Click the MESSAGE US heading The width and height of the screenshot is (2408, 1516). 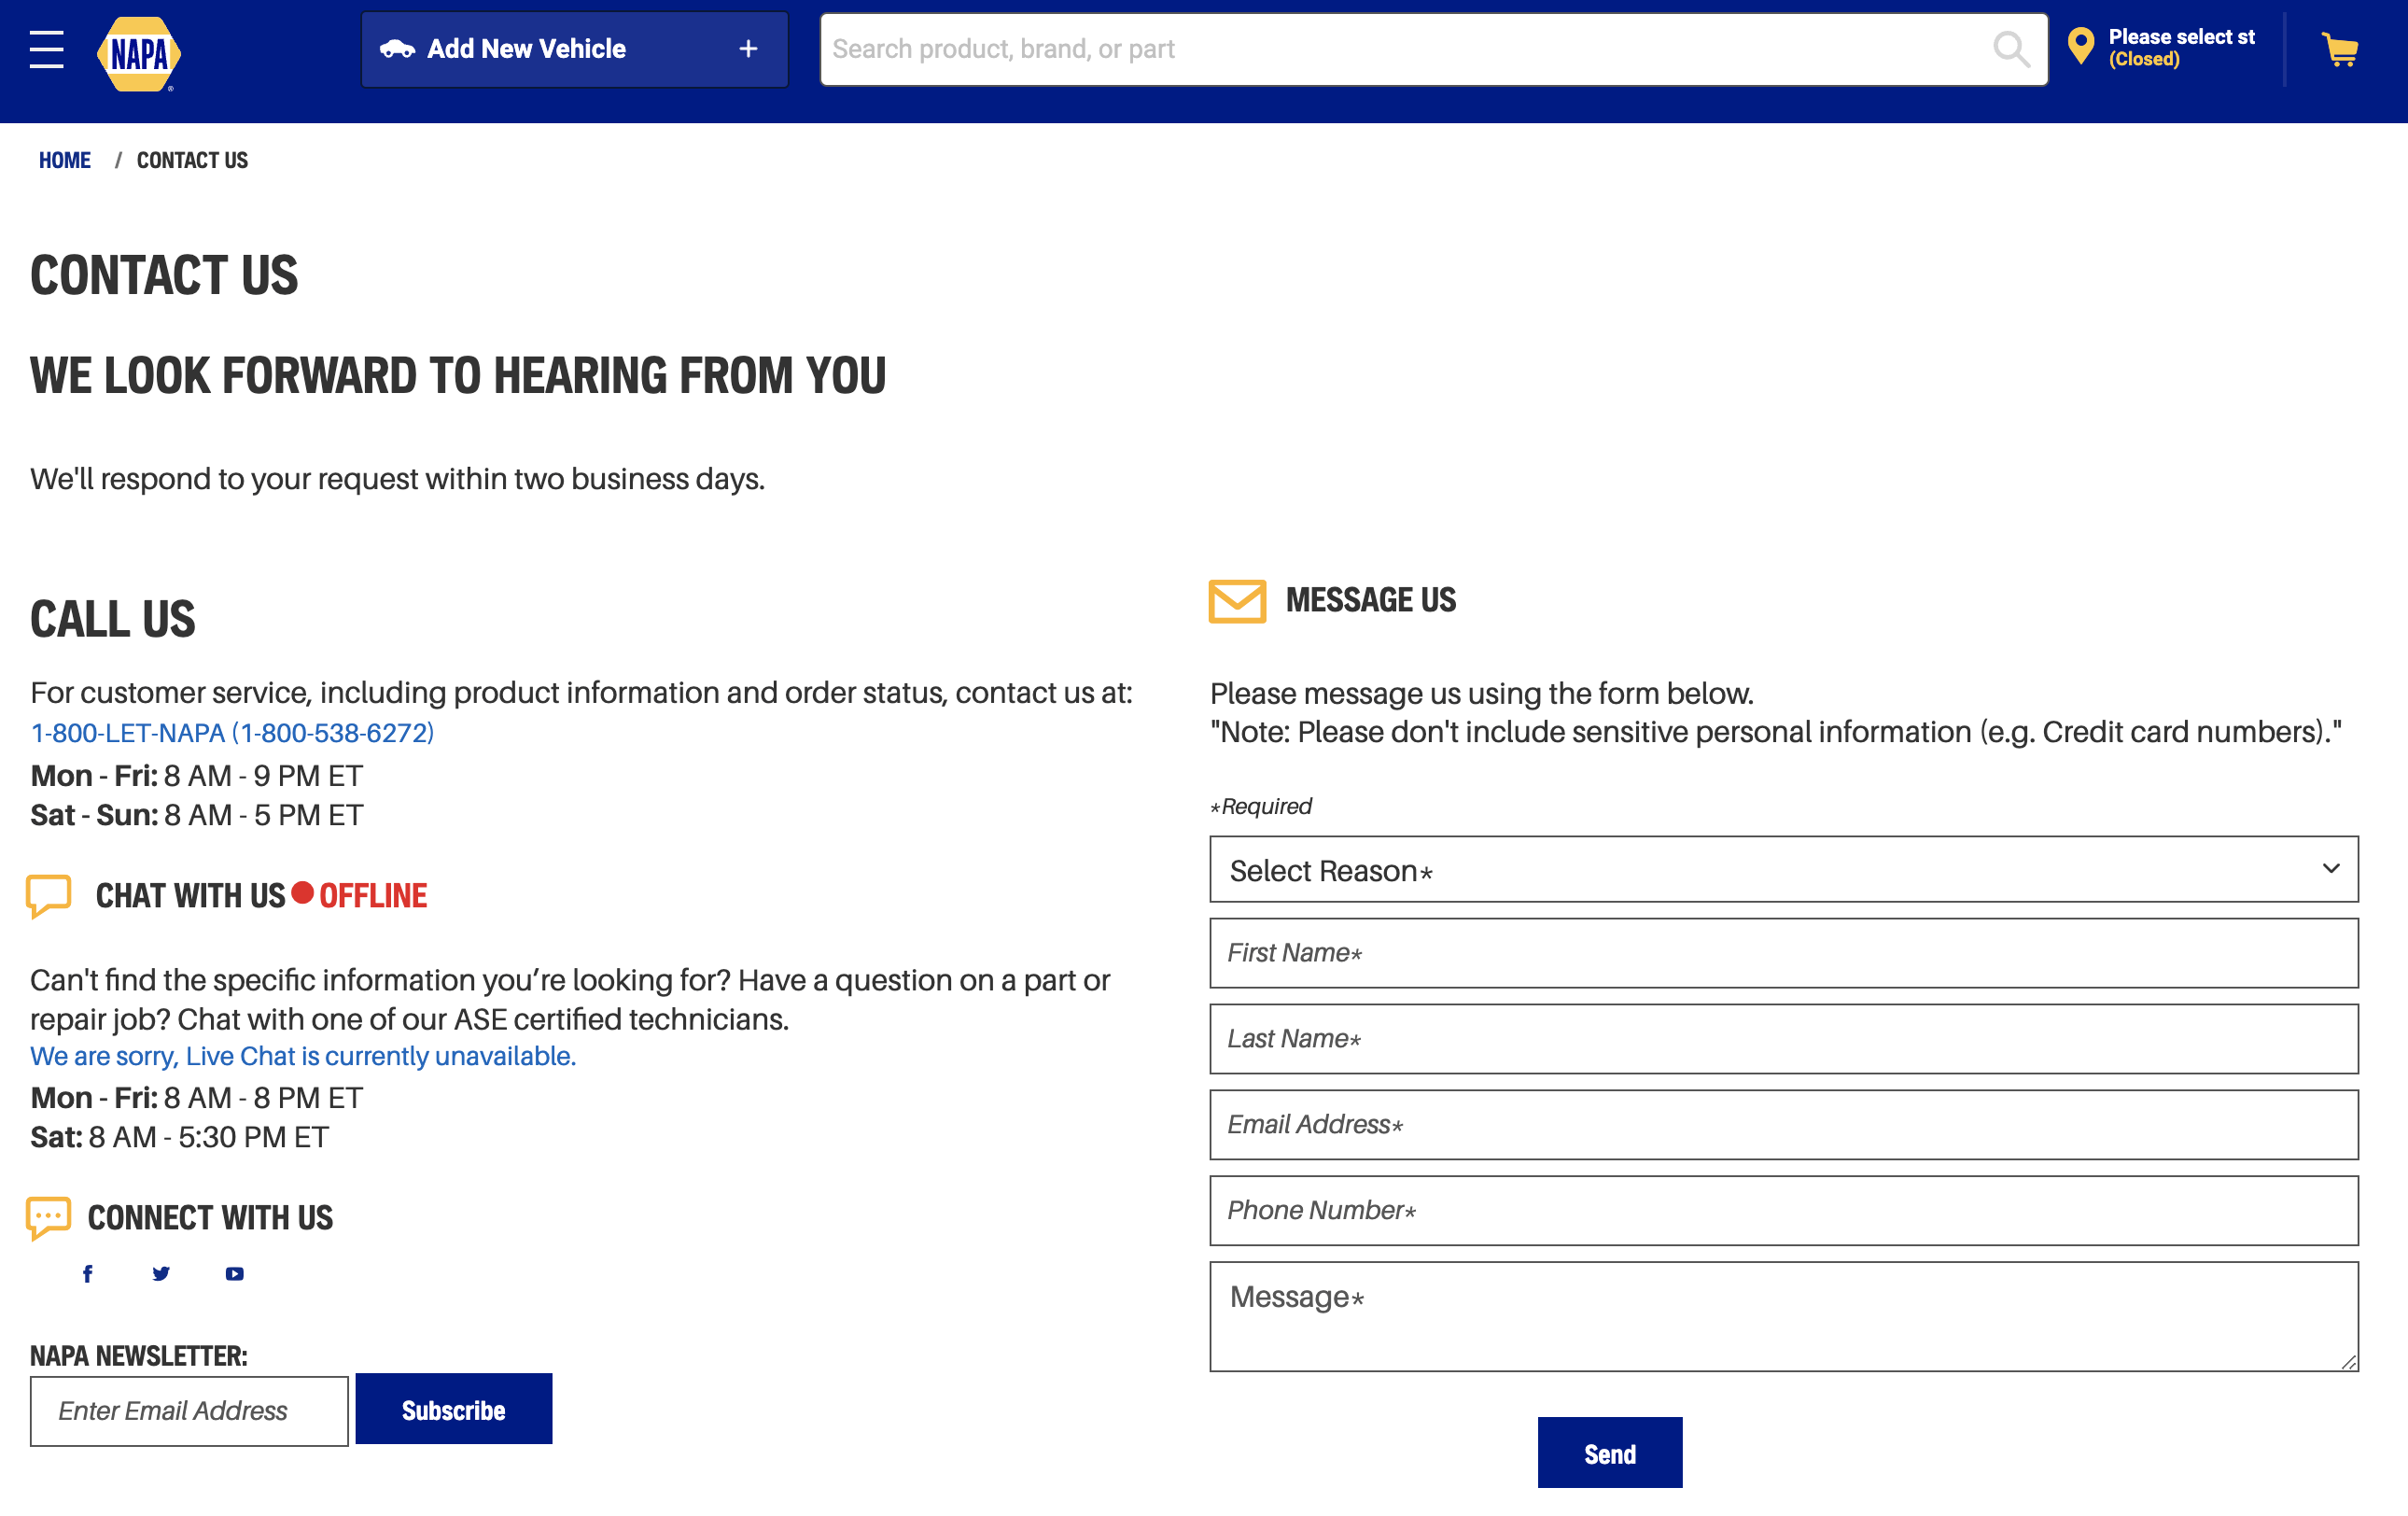point(1371,600)
